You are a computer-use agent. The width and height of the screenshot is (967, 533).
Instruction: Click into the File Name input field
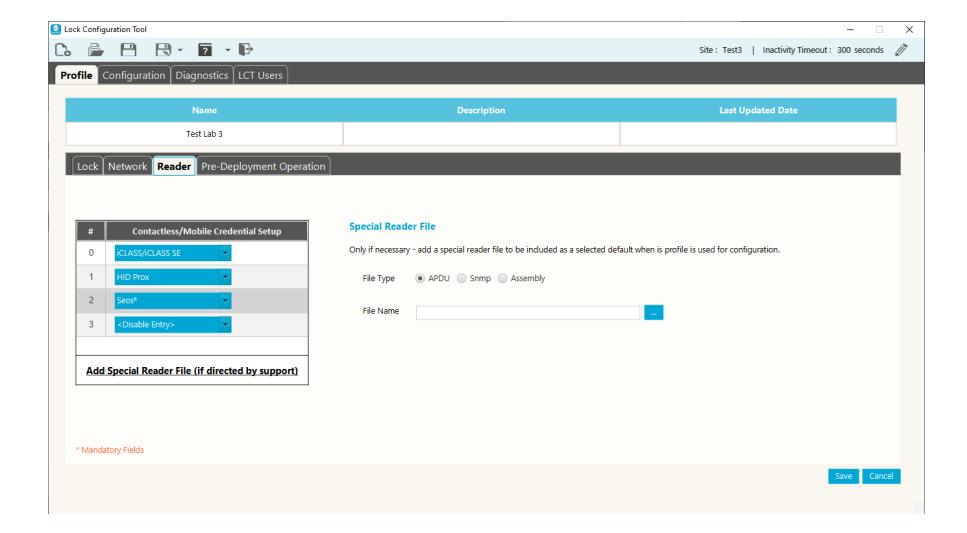tap(528, 312)
